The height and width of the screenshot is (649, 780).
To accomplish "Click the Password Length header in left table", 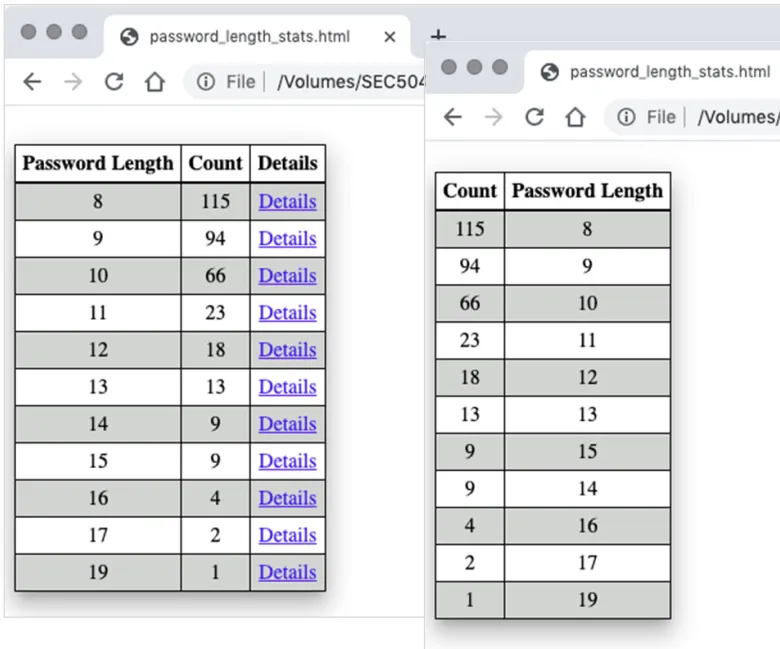I will [x=98, y=163].
